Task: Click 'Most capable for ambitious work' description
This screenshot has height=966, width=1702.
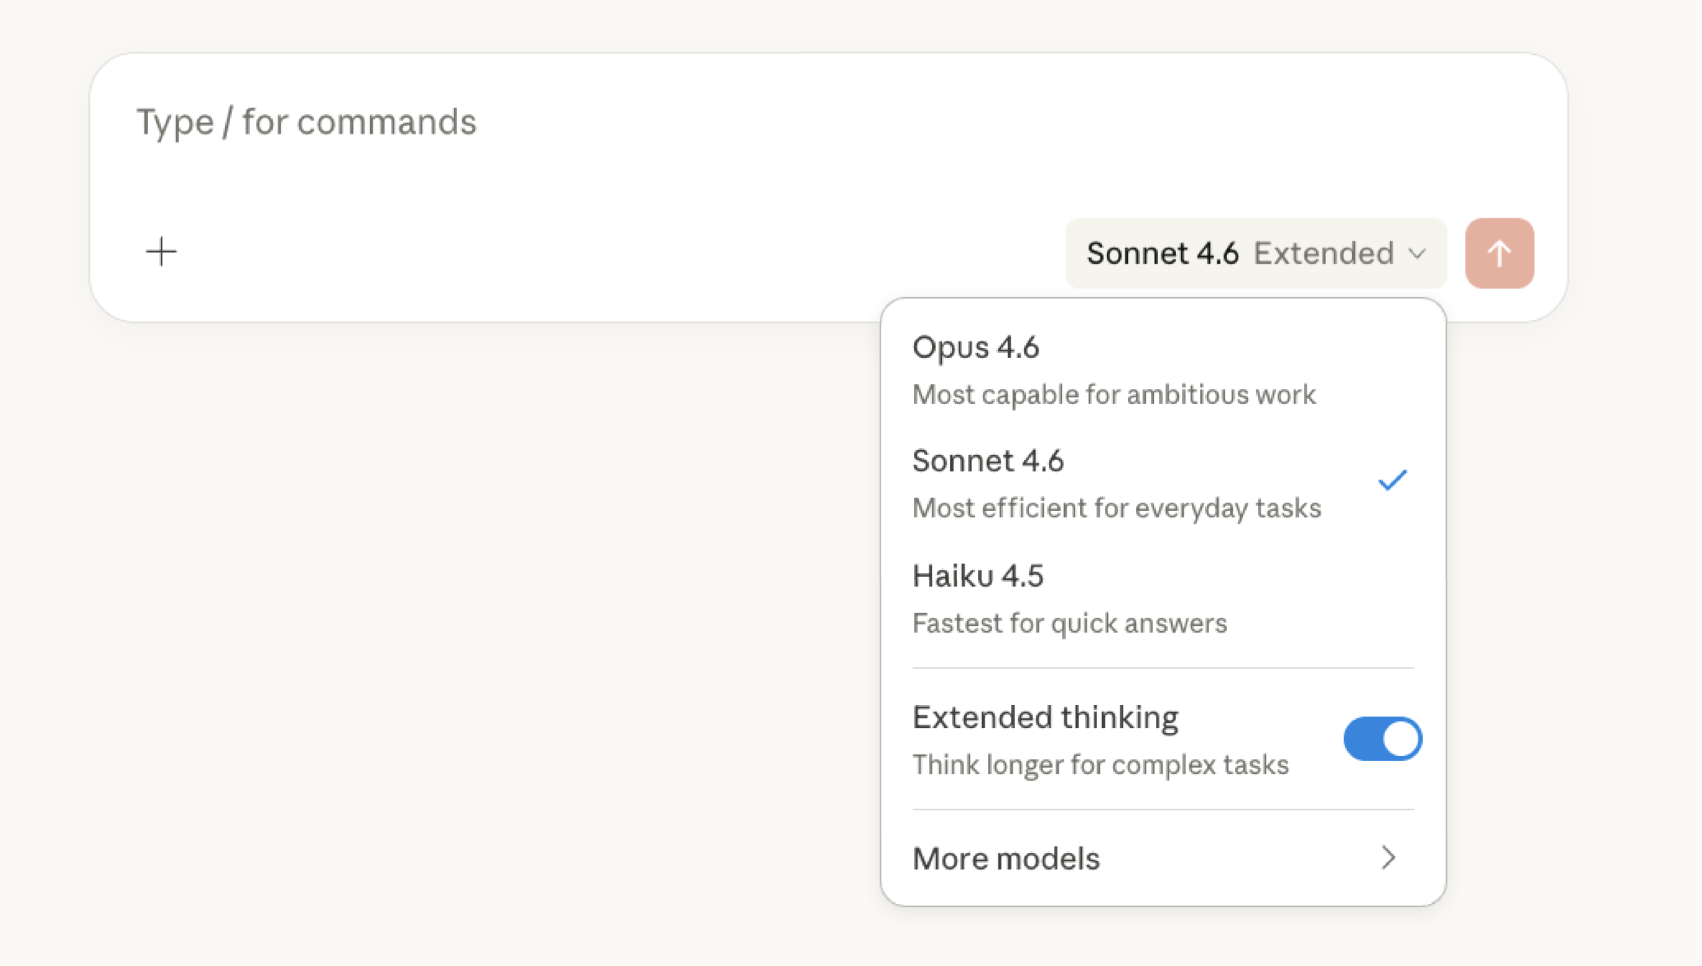Action: pyautogui.click(x=1114, y=395)
